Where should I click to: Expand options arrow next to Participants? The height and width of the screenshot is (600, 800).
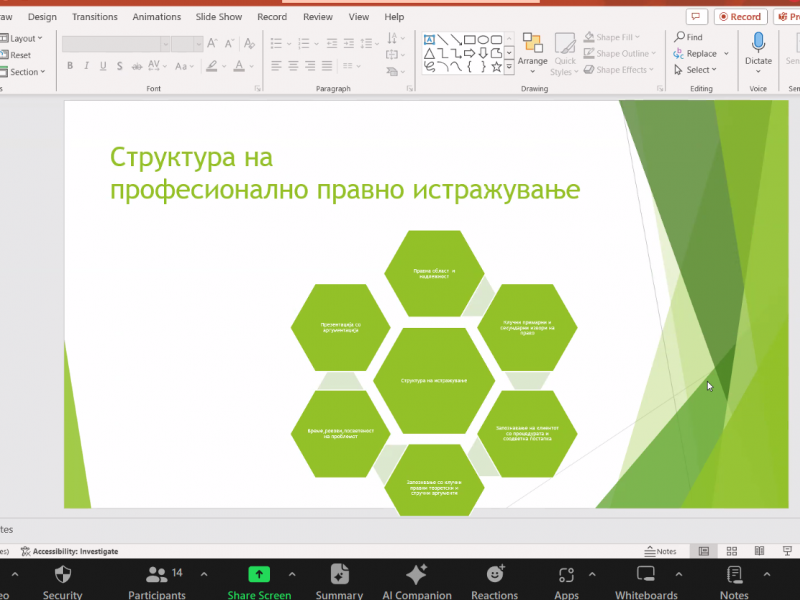coord(204,575)
